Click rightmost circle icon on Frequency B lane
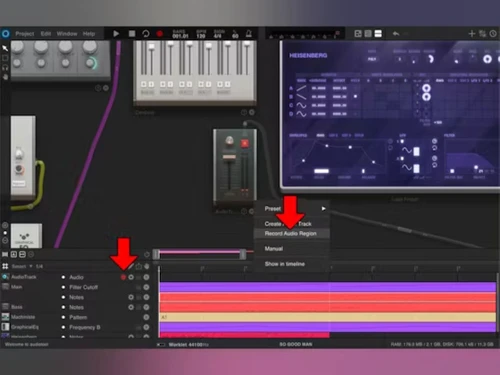This screenshot has width=500, height=375. point(146,327)
